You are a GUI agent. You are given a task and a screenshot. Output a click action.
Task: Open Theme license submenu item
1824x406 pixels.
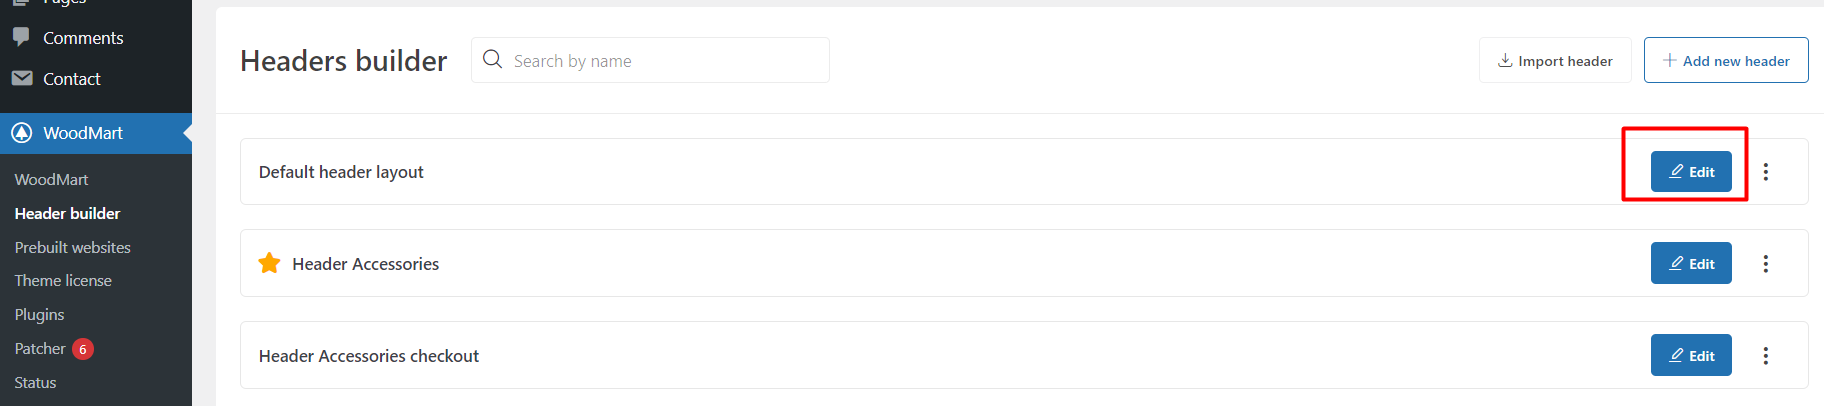click(x=63, y=281)
